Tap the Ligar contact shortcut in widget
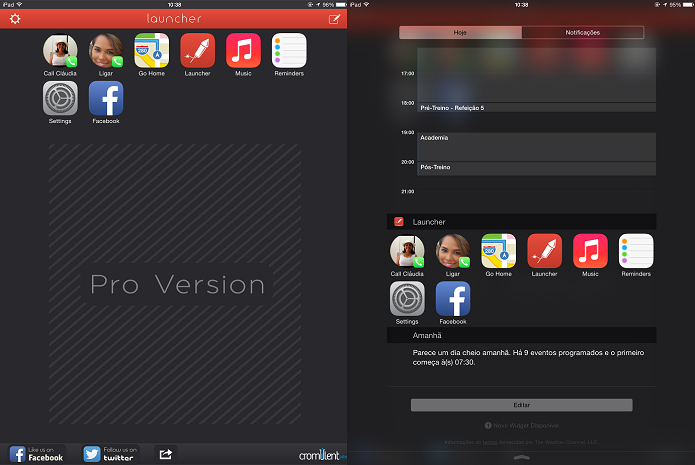This screenshot has width=695, height=465. pos(453,255)
